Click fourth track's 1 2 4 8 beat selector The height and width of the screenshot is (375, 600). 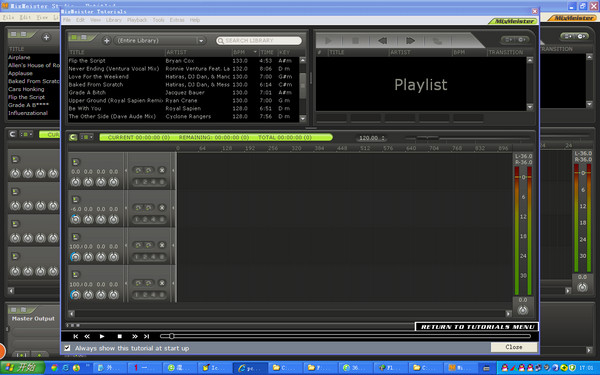149,295
